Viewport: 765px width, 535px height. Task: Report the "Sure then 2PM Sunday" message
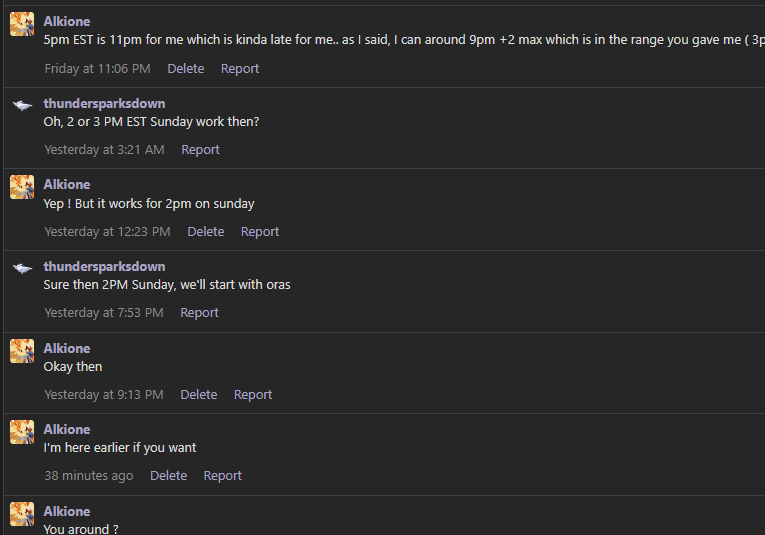point(199,313)
